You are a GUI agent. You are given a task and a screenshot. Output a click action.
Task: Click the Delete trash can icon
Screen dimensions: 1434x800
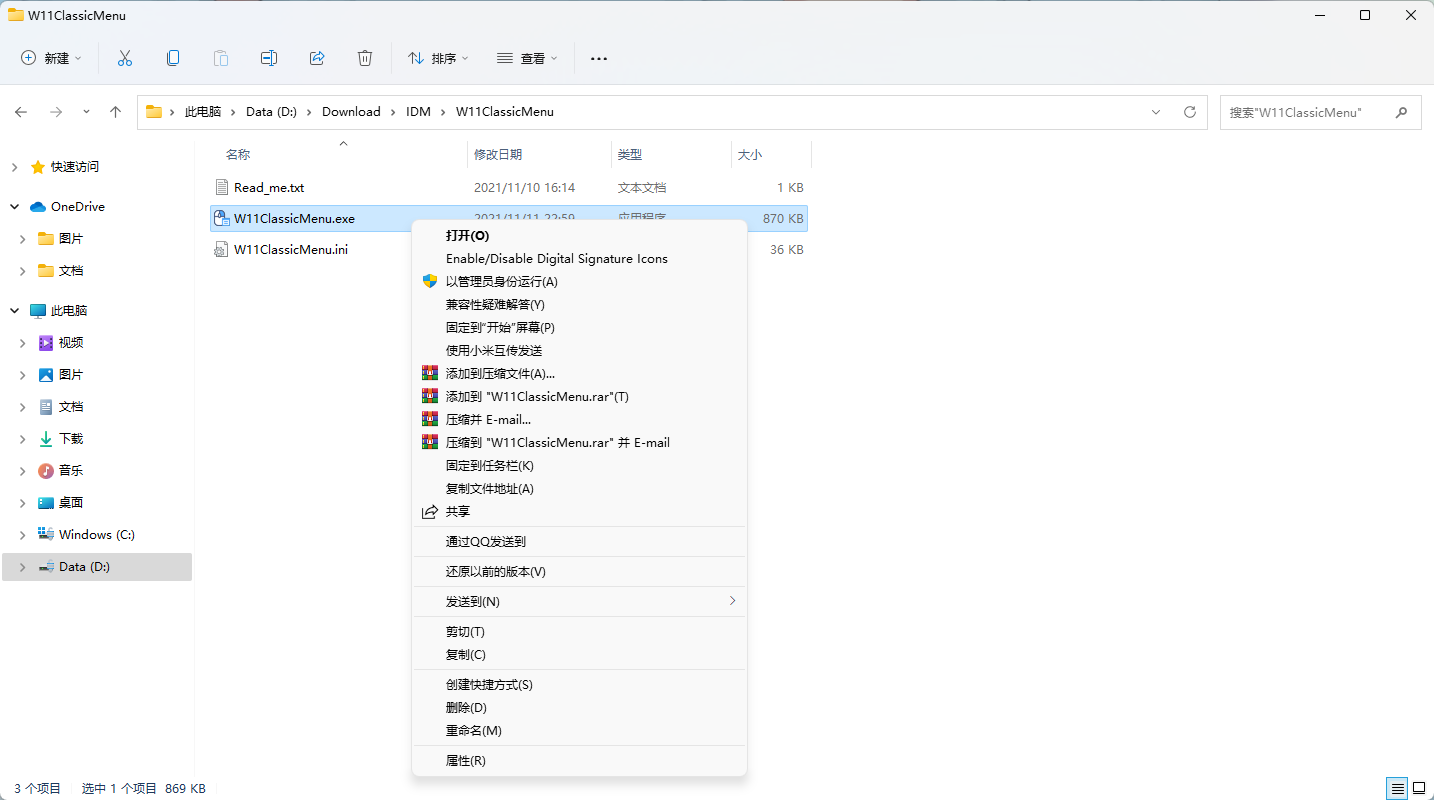click(x=365, y=58)
